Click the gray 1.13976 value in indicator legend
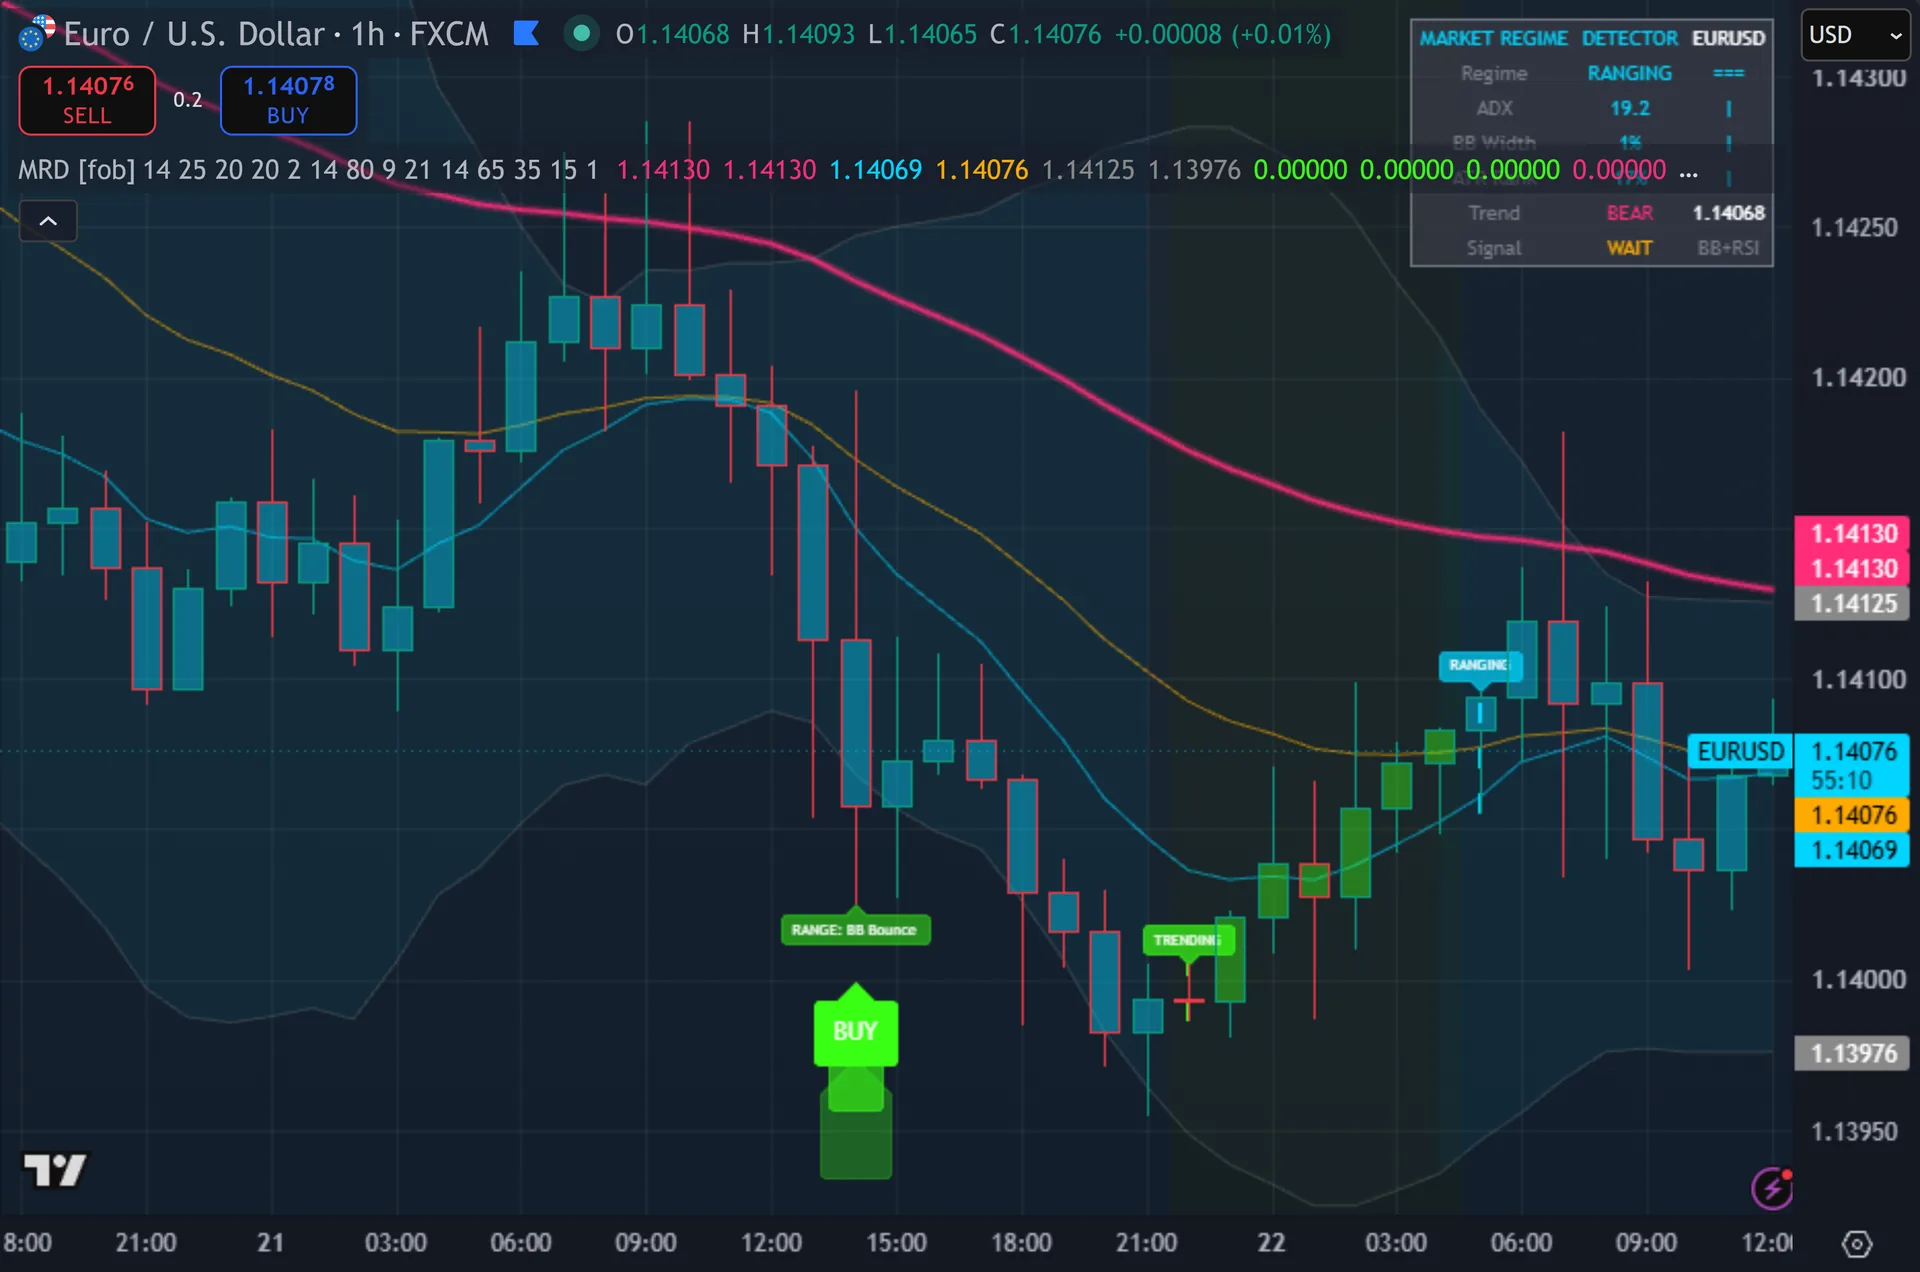This screenshot has width=1920, height=1272. (1194, 170)
